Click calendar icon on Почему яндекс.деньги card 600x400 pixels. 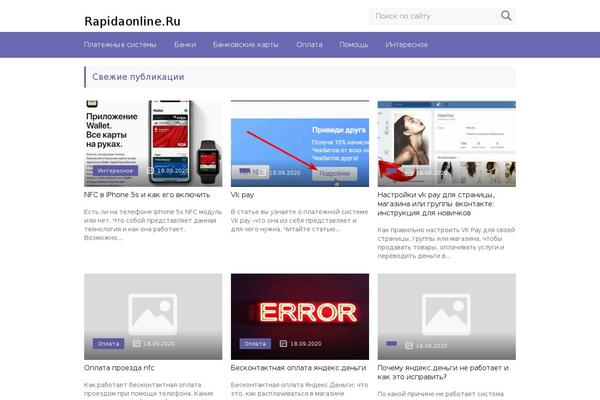pyautogui.click(x=409, y=346)
